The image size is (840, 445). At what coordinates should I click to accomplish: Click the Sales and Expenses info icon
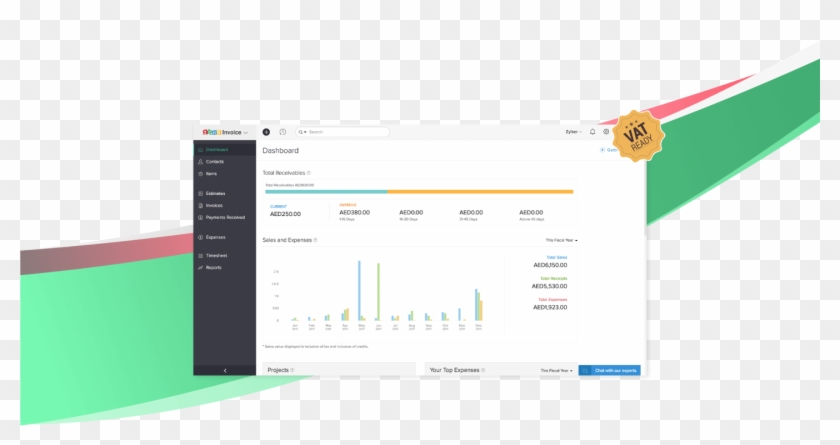pos(316,240)
